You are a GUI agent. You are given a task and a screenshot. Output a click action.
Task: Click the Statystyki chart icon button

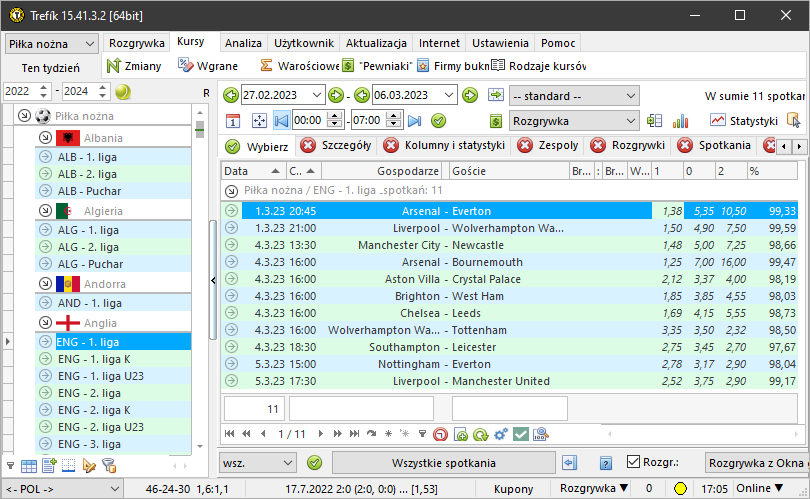tap(719, 120)
